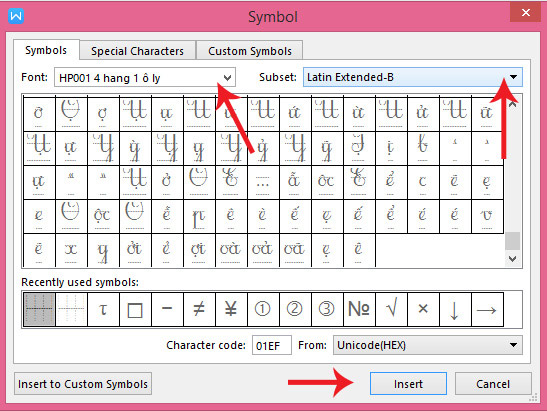Switch to the Special Characters tab
547x411 pixels.
137,51
